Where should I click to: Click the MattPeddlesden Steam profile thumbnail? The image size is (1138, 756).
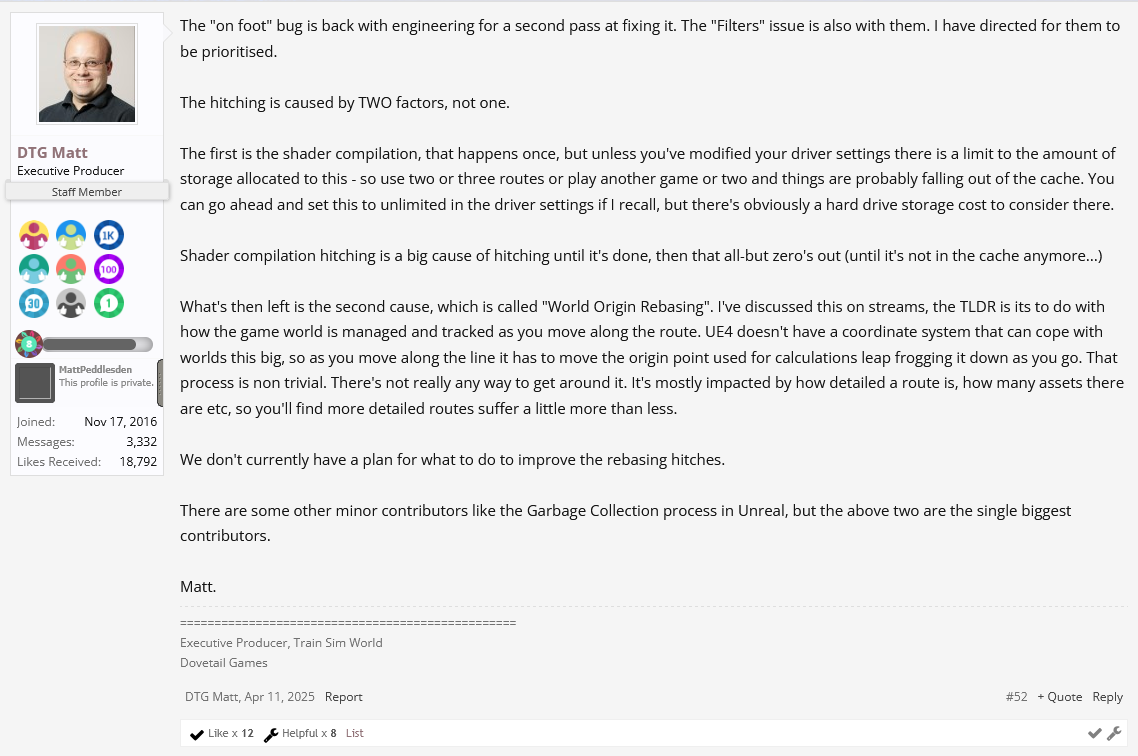pos(35,382)
